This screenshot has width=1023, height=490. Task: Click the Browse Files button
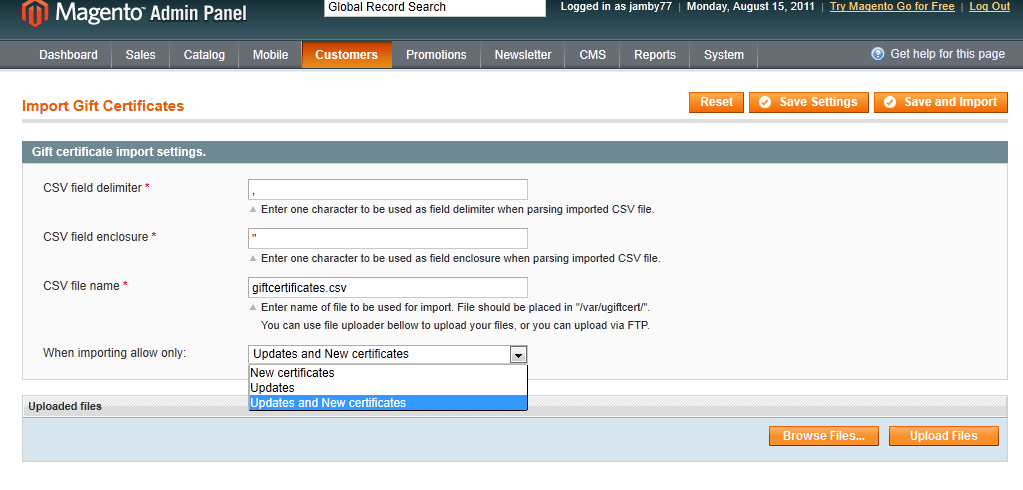[823, 436]
